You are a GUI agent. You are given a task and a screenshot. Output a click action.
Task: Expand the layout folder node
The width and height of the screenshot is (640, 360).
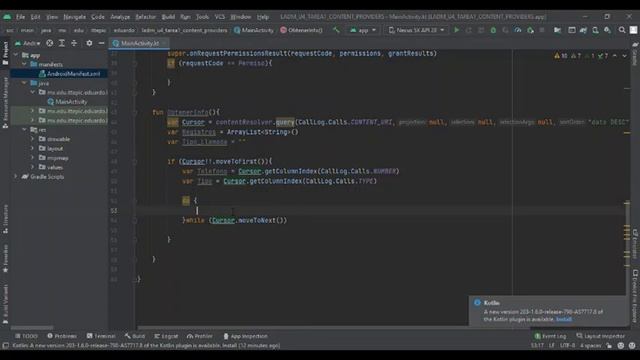click(33, 149)
